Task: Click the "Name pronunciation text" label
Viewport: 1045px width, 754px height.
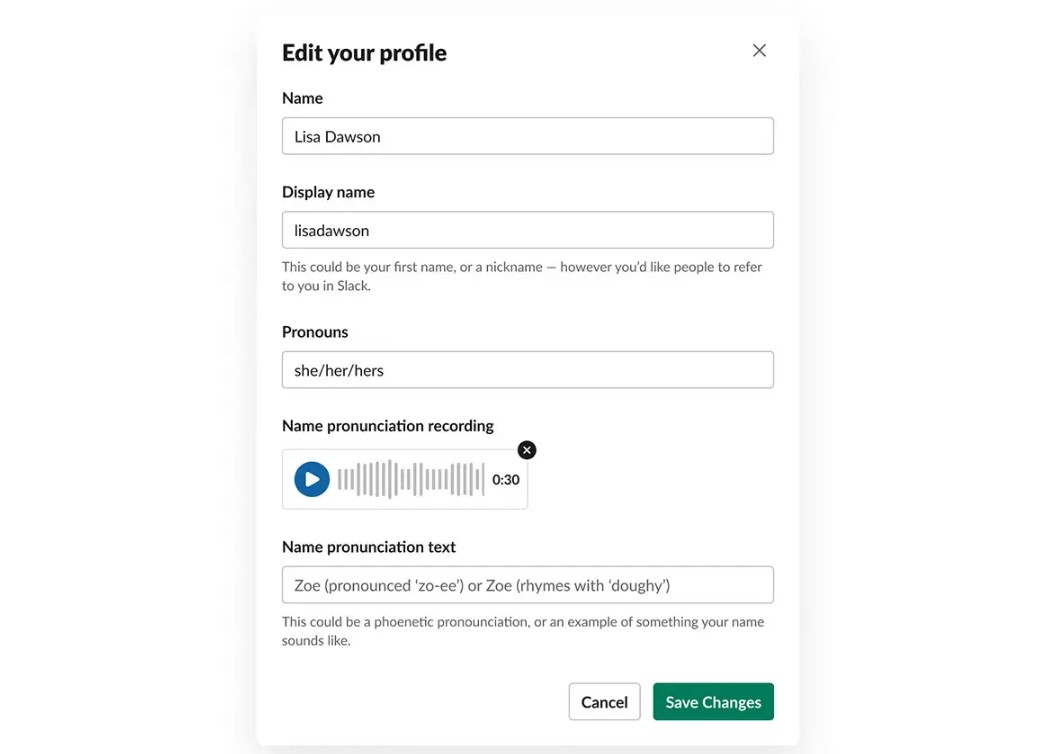Action: 369,547
